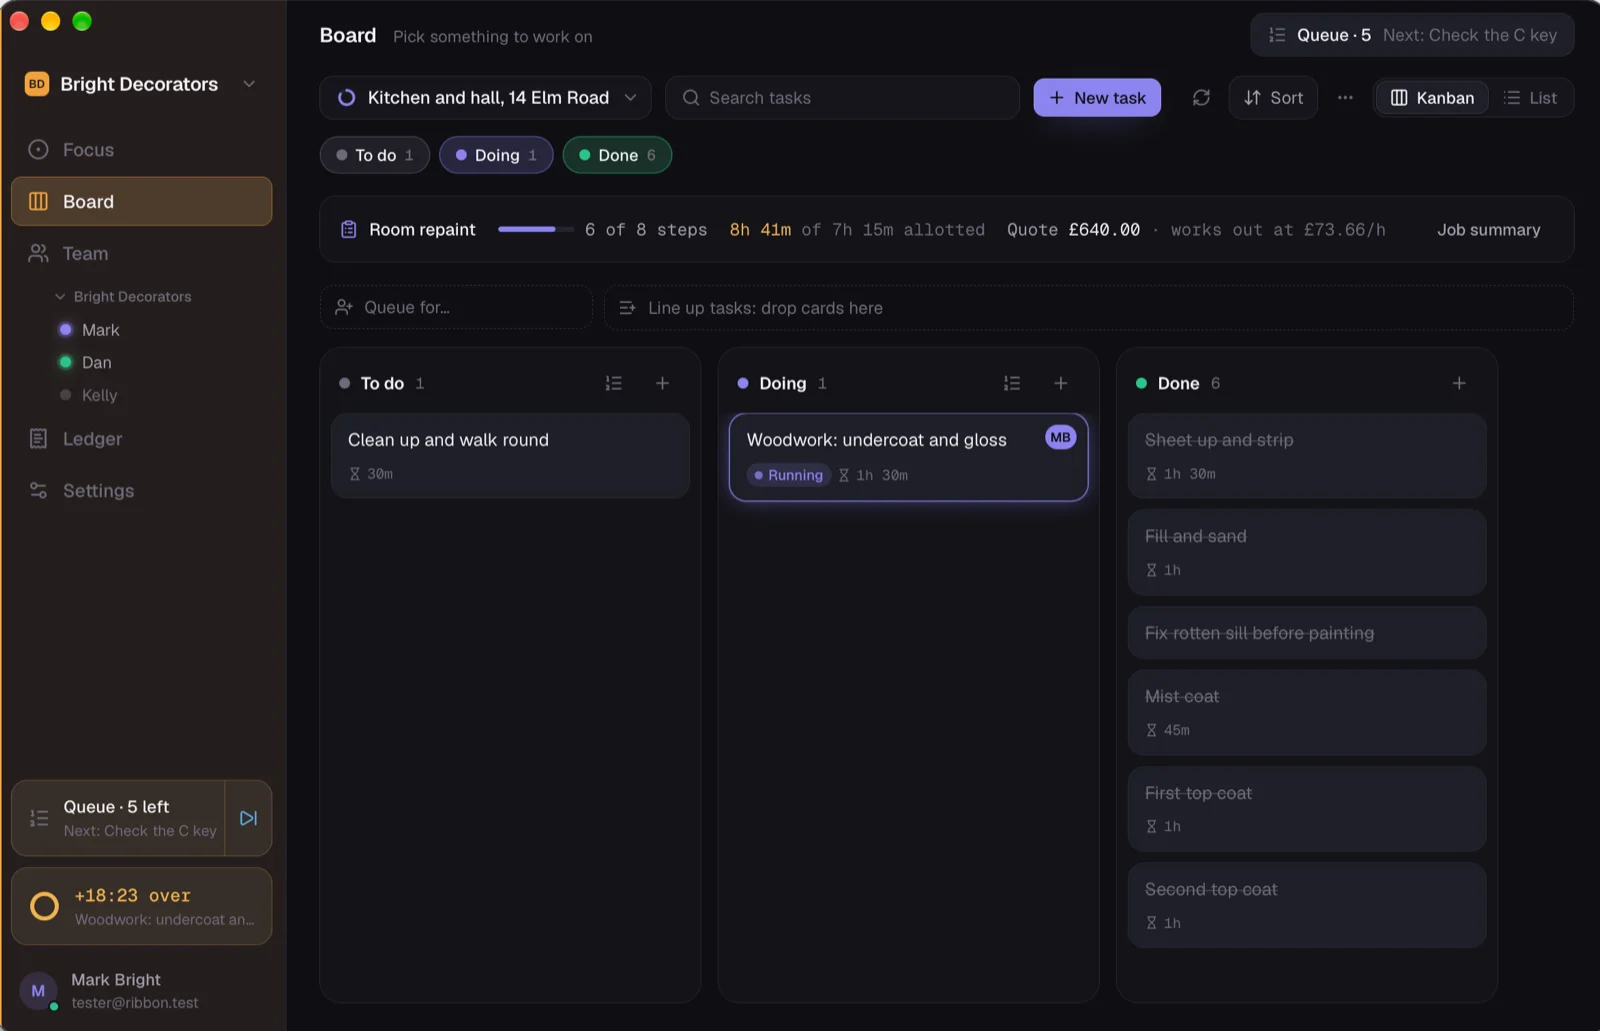Click the add-card plus in Doing column

(1060, 383)
